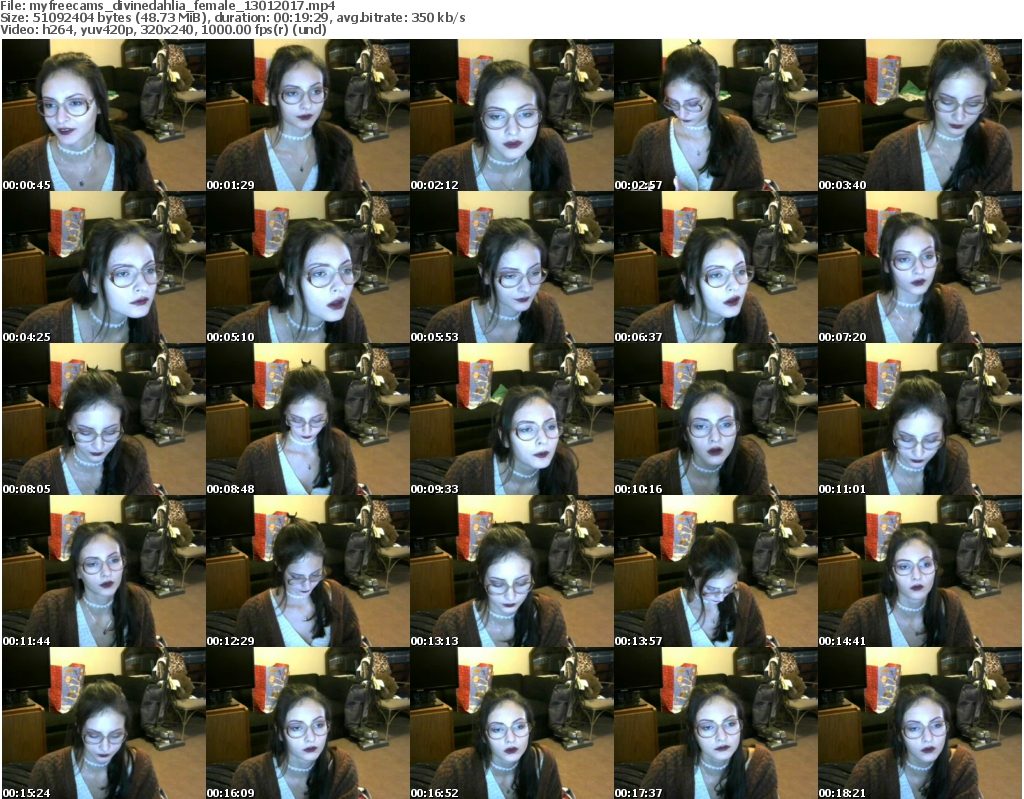Select the thumbnail stamped 00:08:48
Screen dimensions: 1024x799
tap(308, 419)
